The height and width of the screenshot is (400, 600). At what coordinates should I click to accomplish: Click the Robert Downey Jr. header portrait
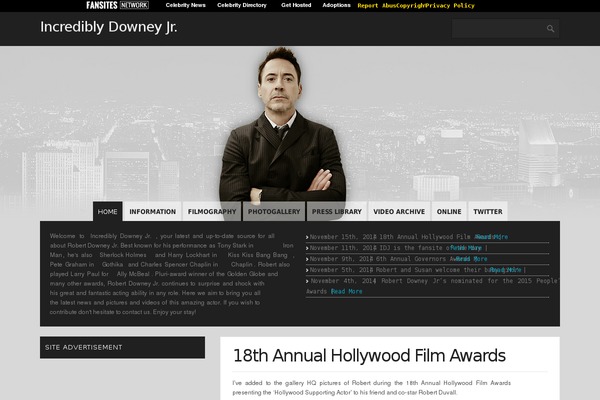[x=282, y=128]
